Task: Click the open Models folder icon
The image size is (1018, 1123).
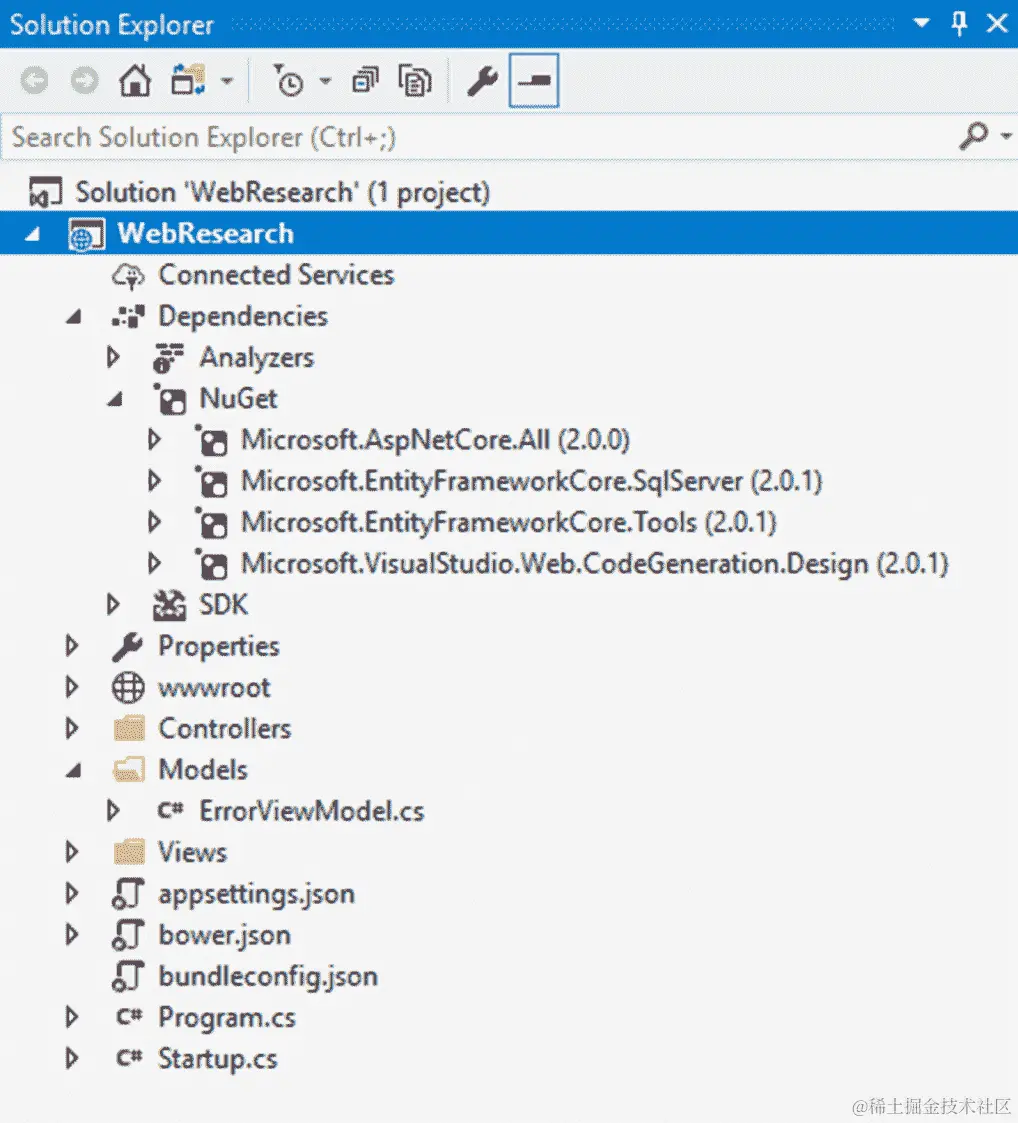Action: [x=129, y=770]
